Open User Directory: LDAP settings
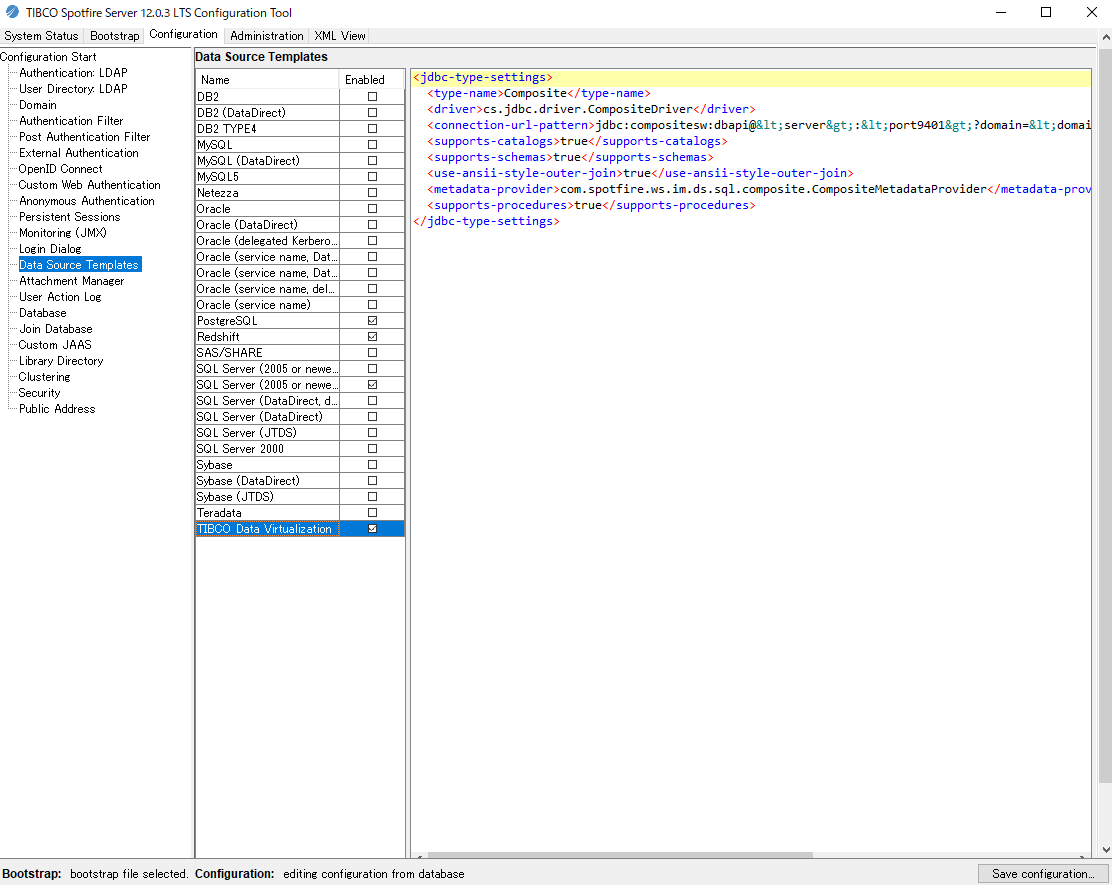The width and height of the screenshot is (1112, 885). point(73,89)
